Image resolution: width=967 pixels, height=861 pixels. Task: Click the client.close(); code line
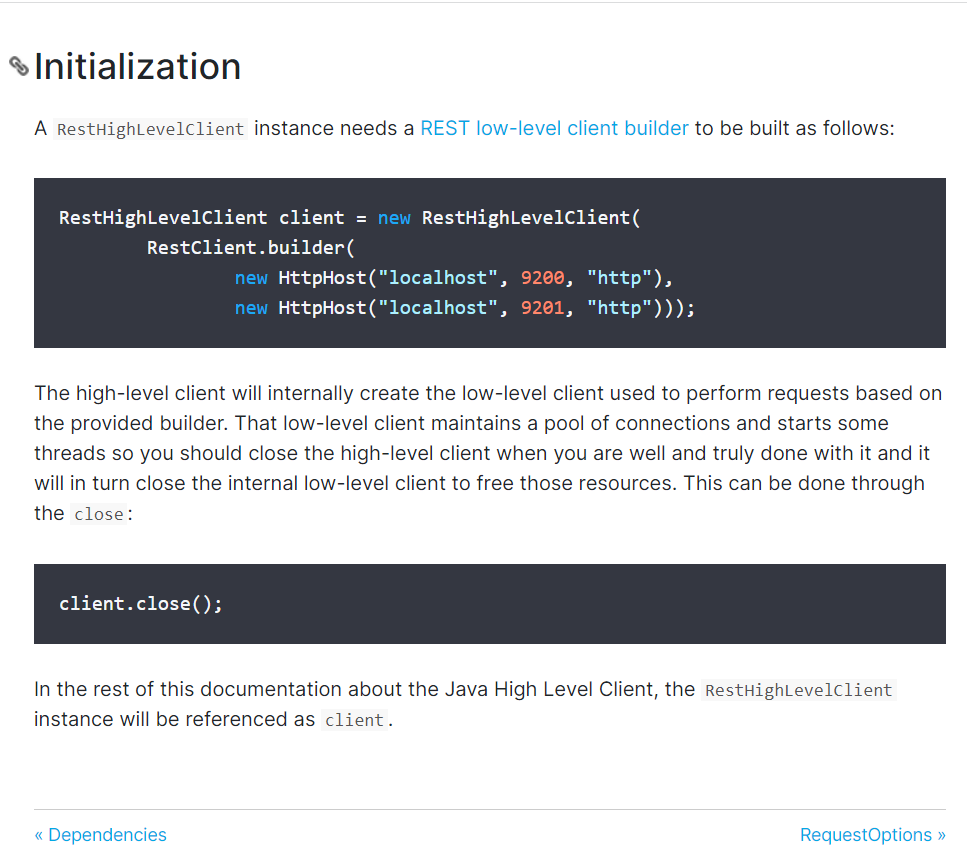pyautogui.click(x=141, y=603)
